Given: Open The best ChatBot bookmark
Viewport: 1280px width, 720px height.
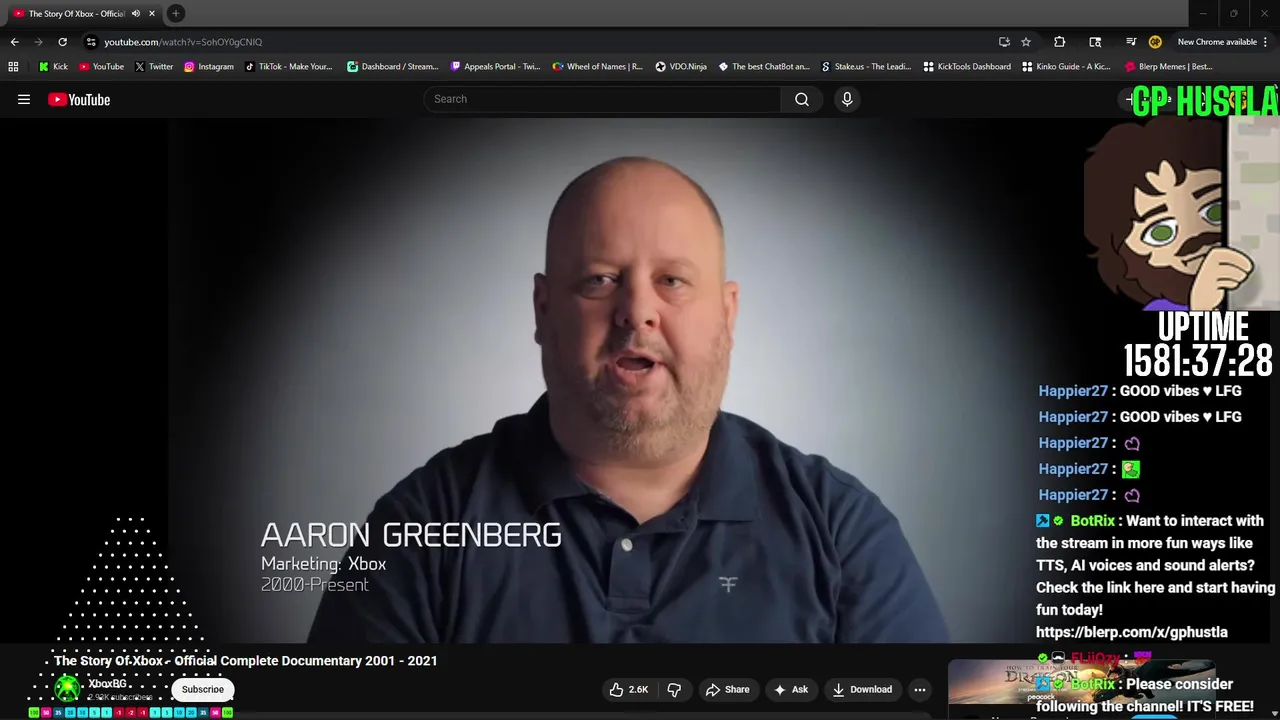Looking at the screenshot, I should click(x=764, y=67).
